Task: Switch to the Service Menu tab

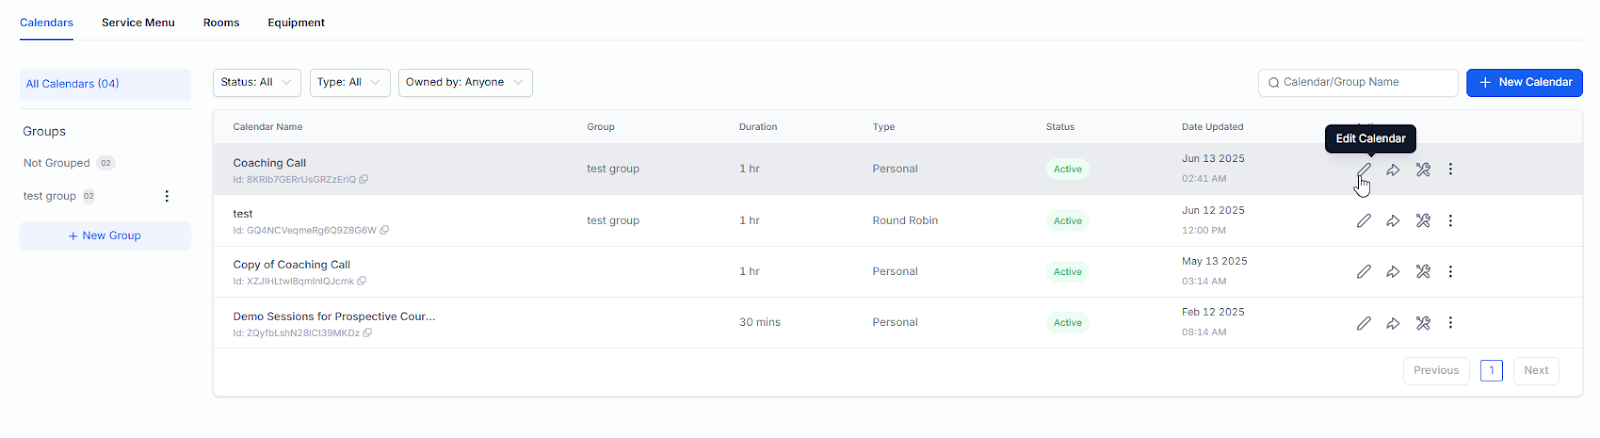Action: click(x=138, y=22)
